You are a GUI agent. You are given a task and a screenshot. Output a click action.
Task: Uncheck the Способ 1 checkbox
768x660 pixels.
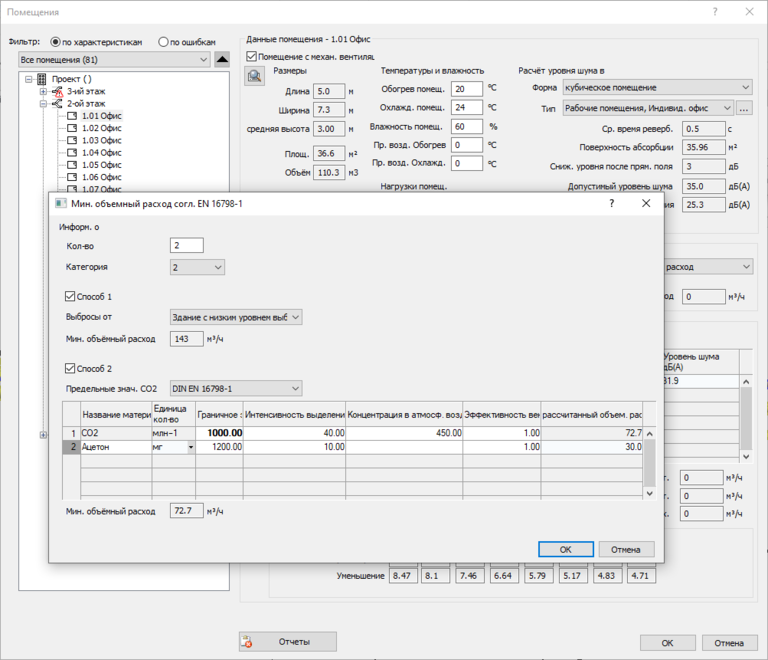pos(70,296)
